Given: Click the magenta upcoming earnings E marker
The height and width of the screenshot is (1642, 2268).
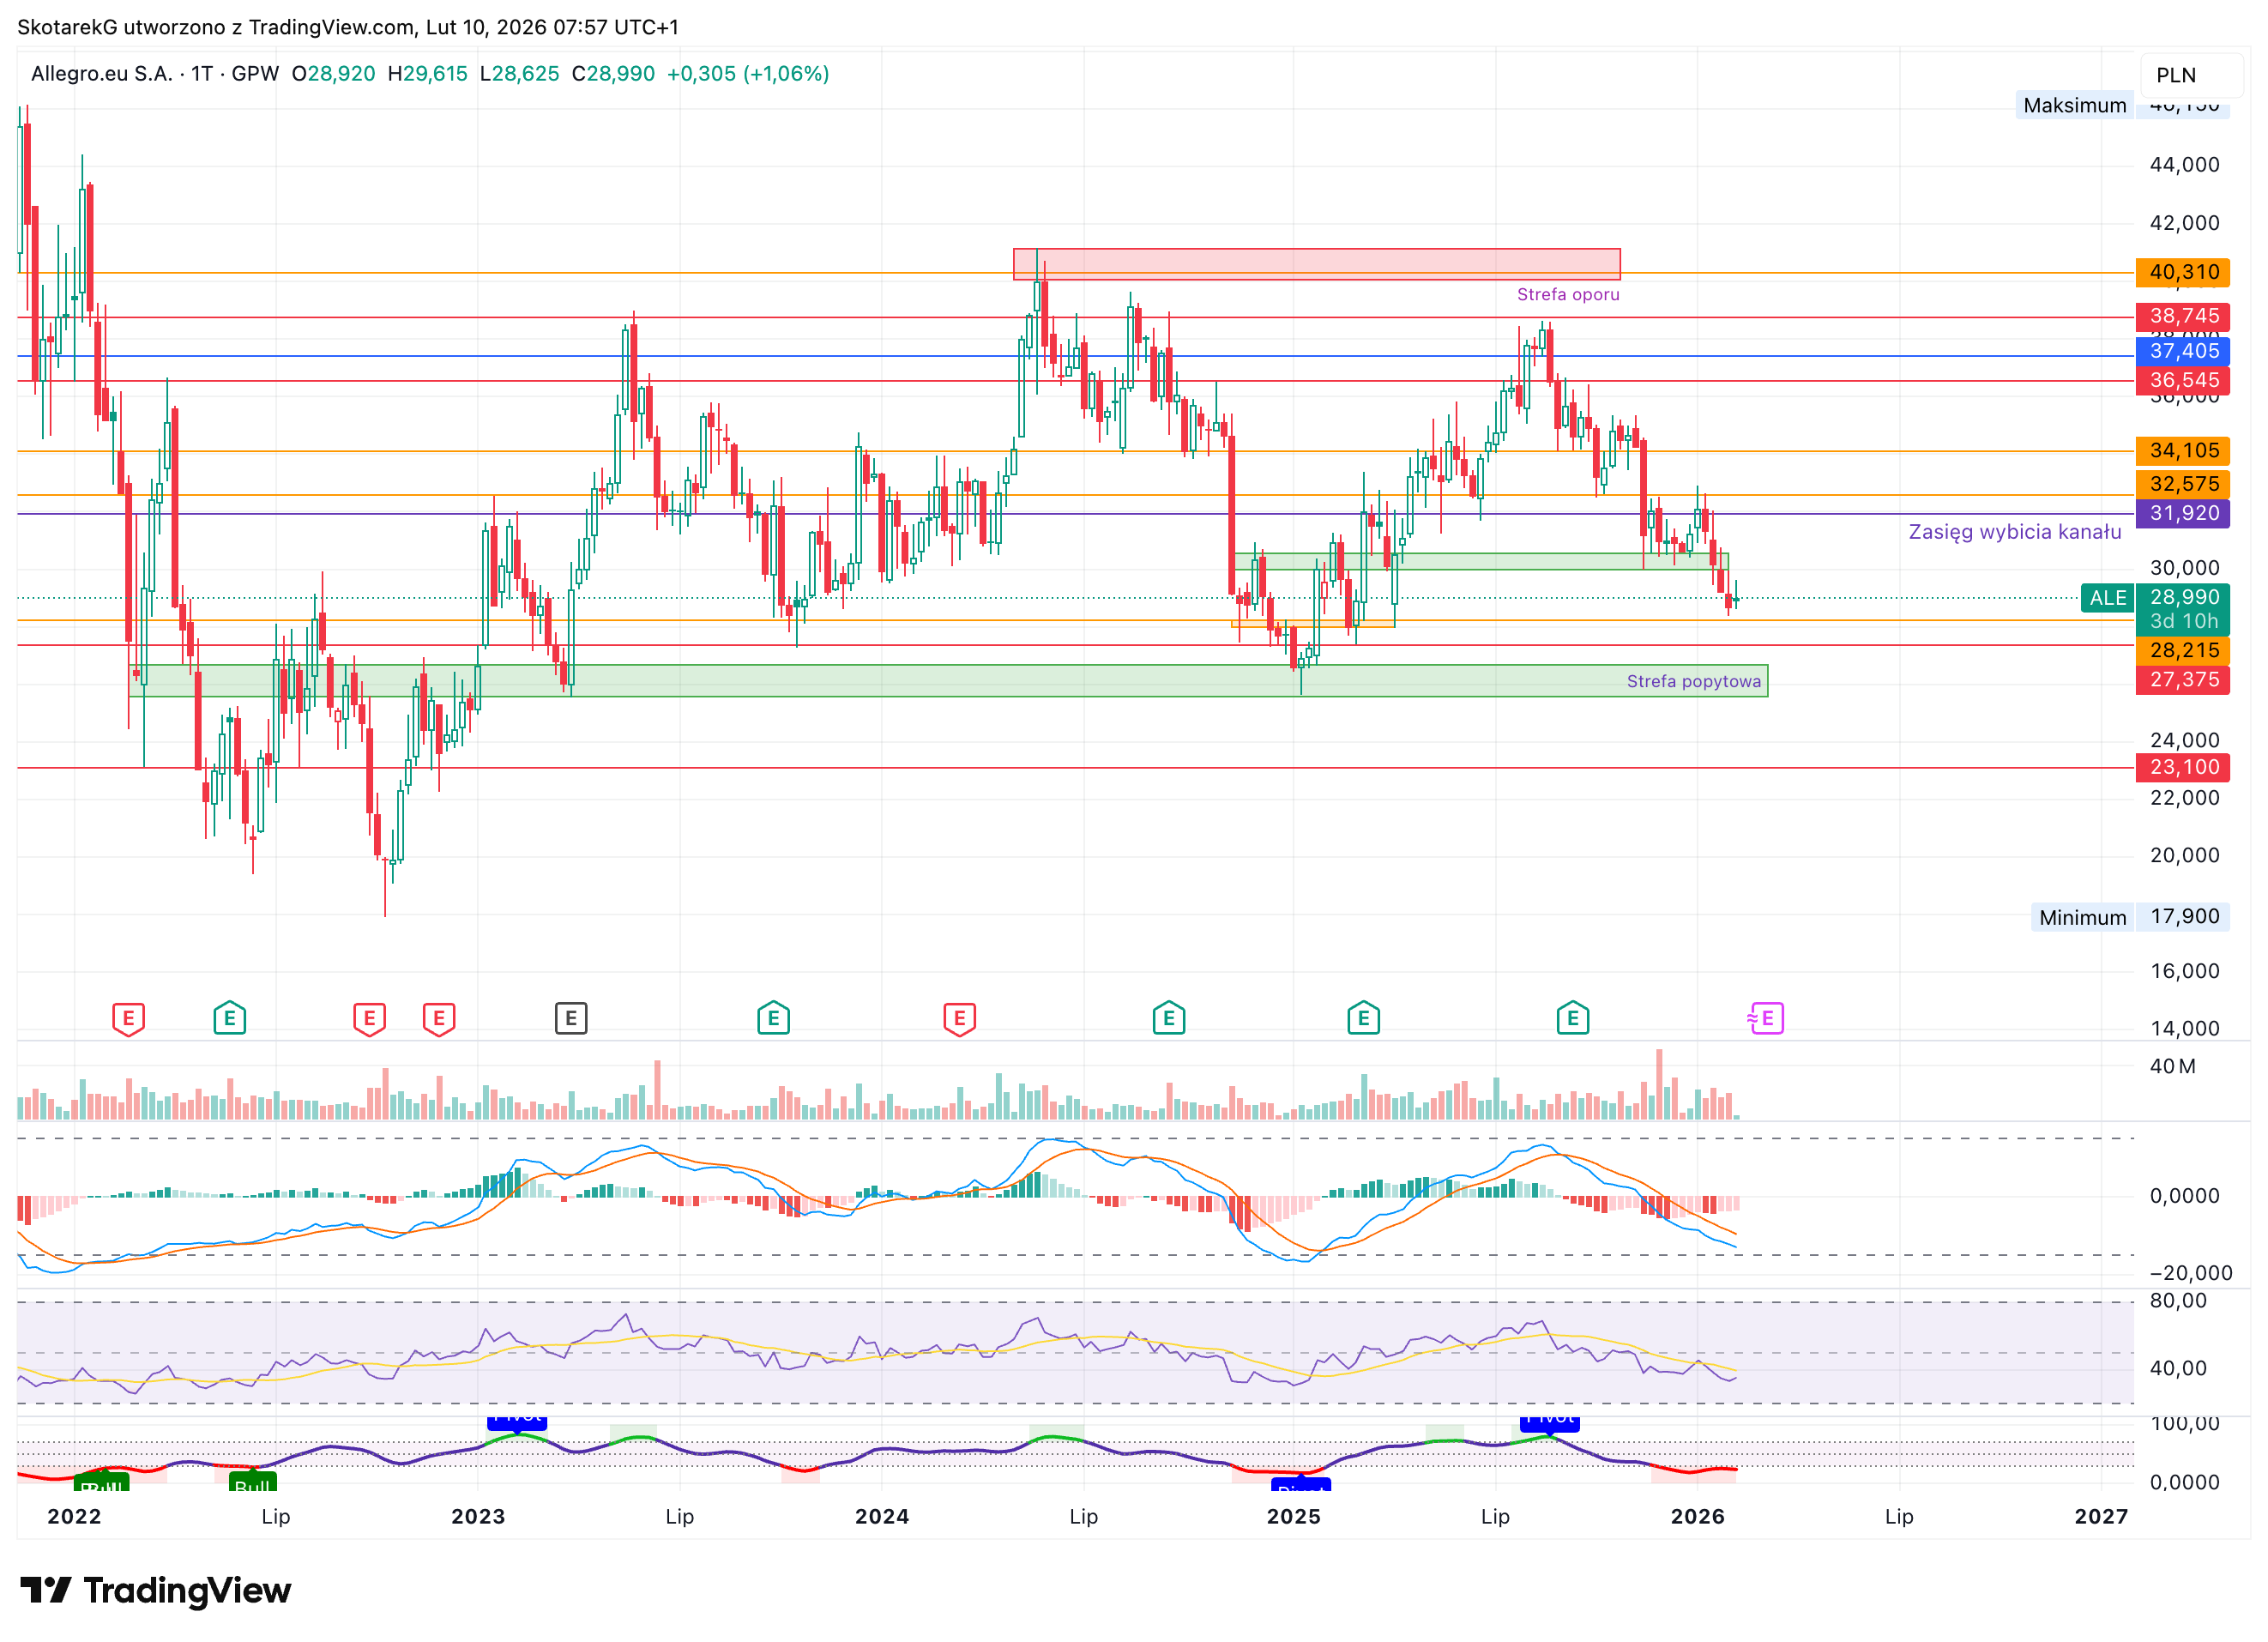Looking at the screenshot, I should (1766, 1018).
